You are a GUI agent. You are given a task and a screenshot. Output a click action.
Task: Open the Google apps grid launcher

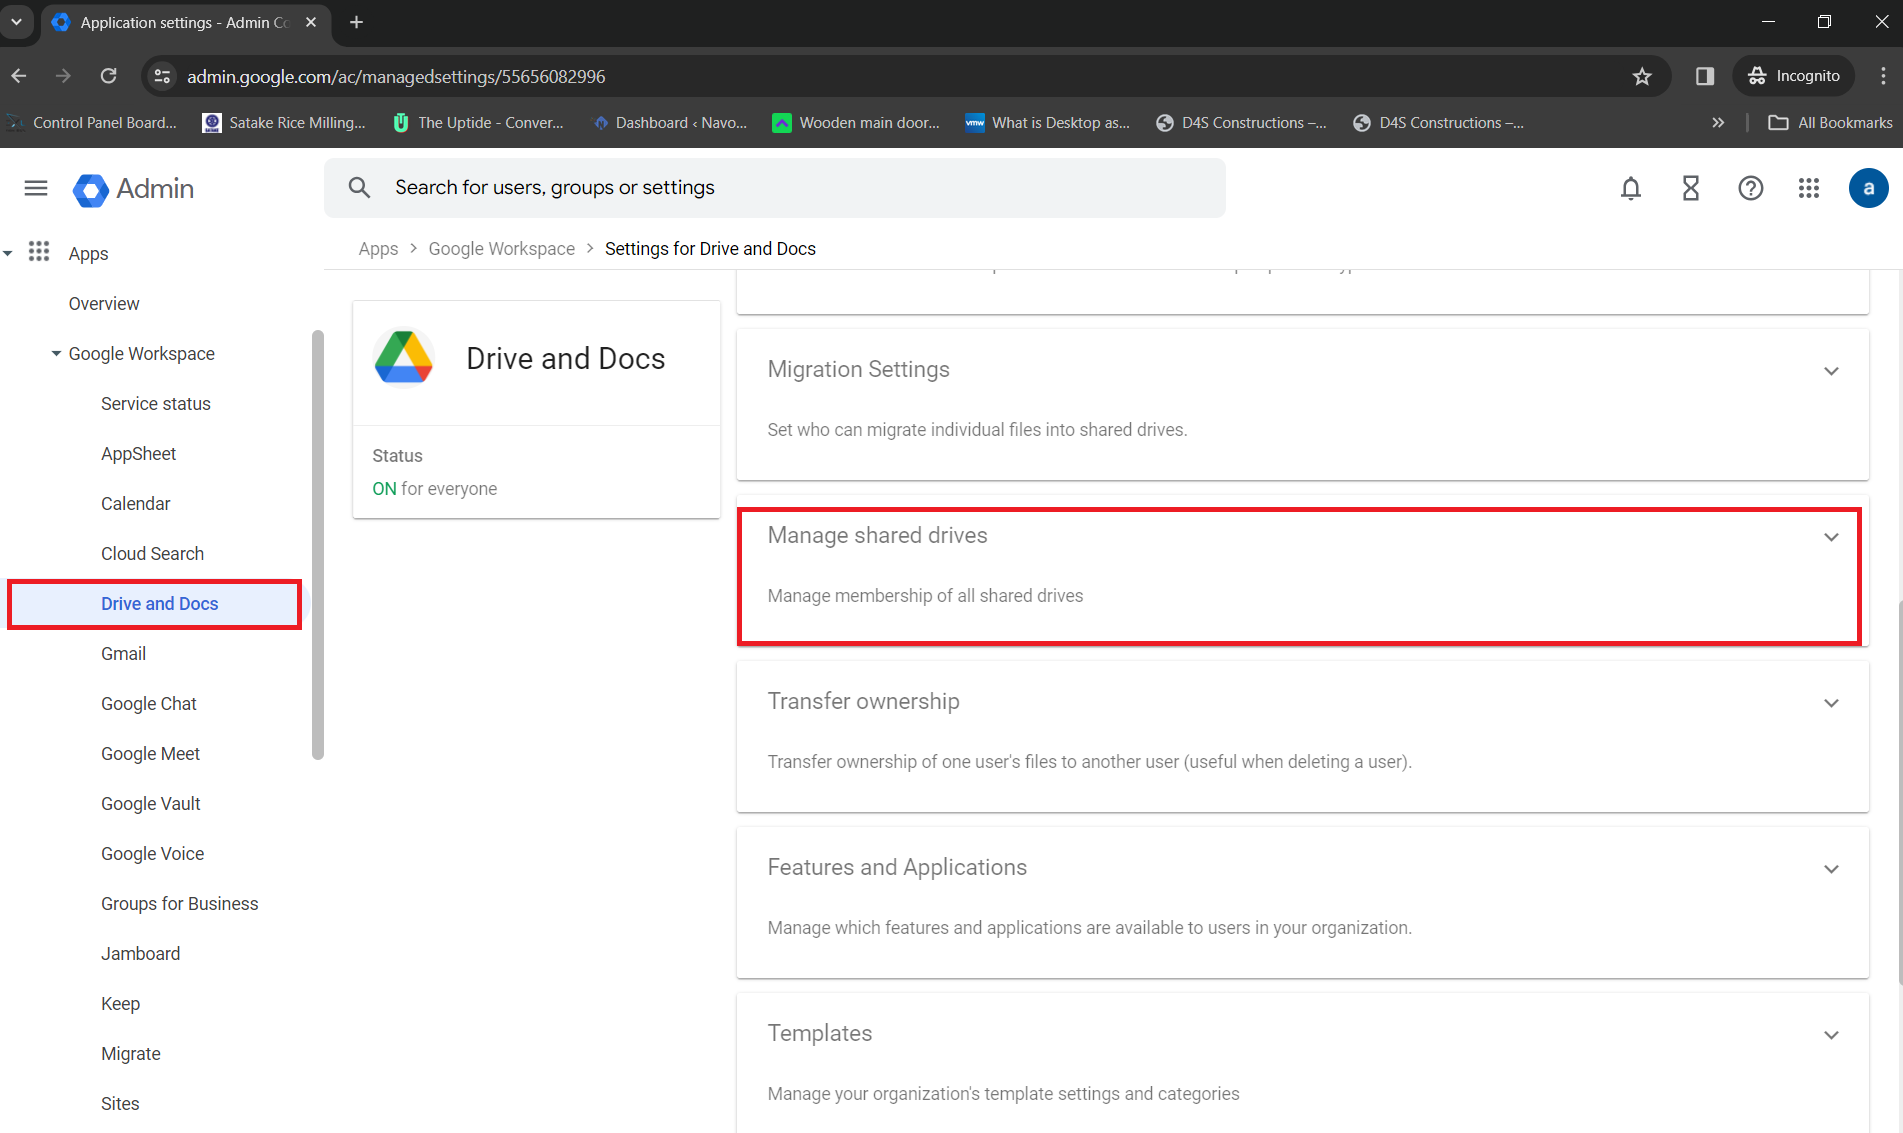click(1809, 188)
